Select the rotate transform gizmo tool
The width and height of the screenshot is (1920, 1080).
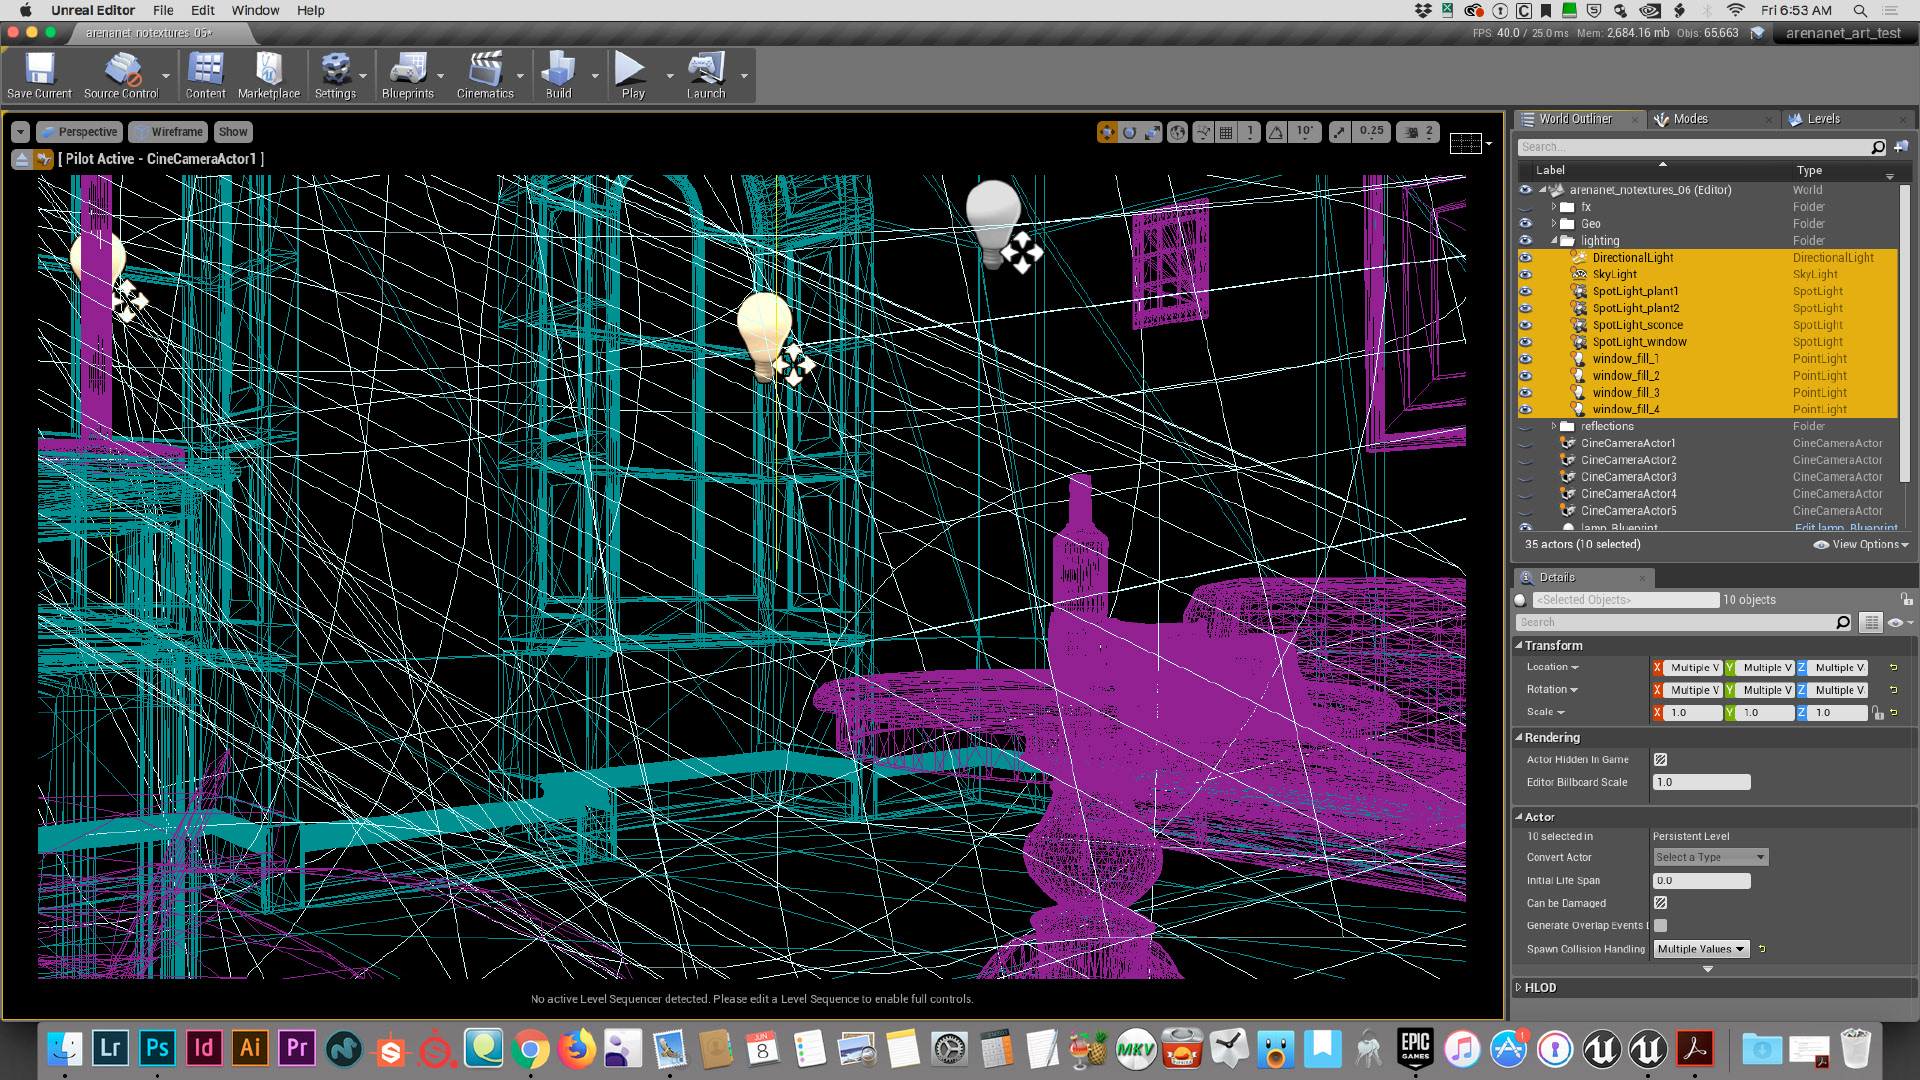1129,132
